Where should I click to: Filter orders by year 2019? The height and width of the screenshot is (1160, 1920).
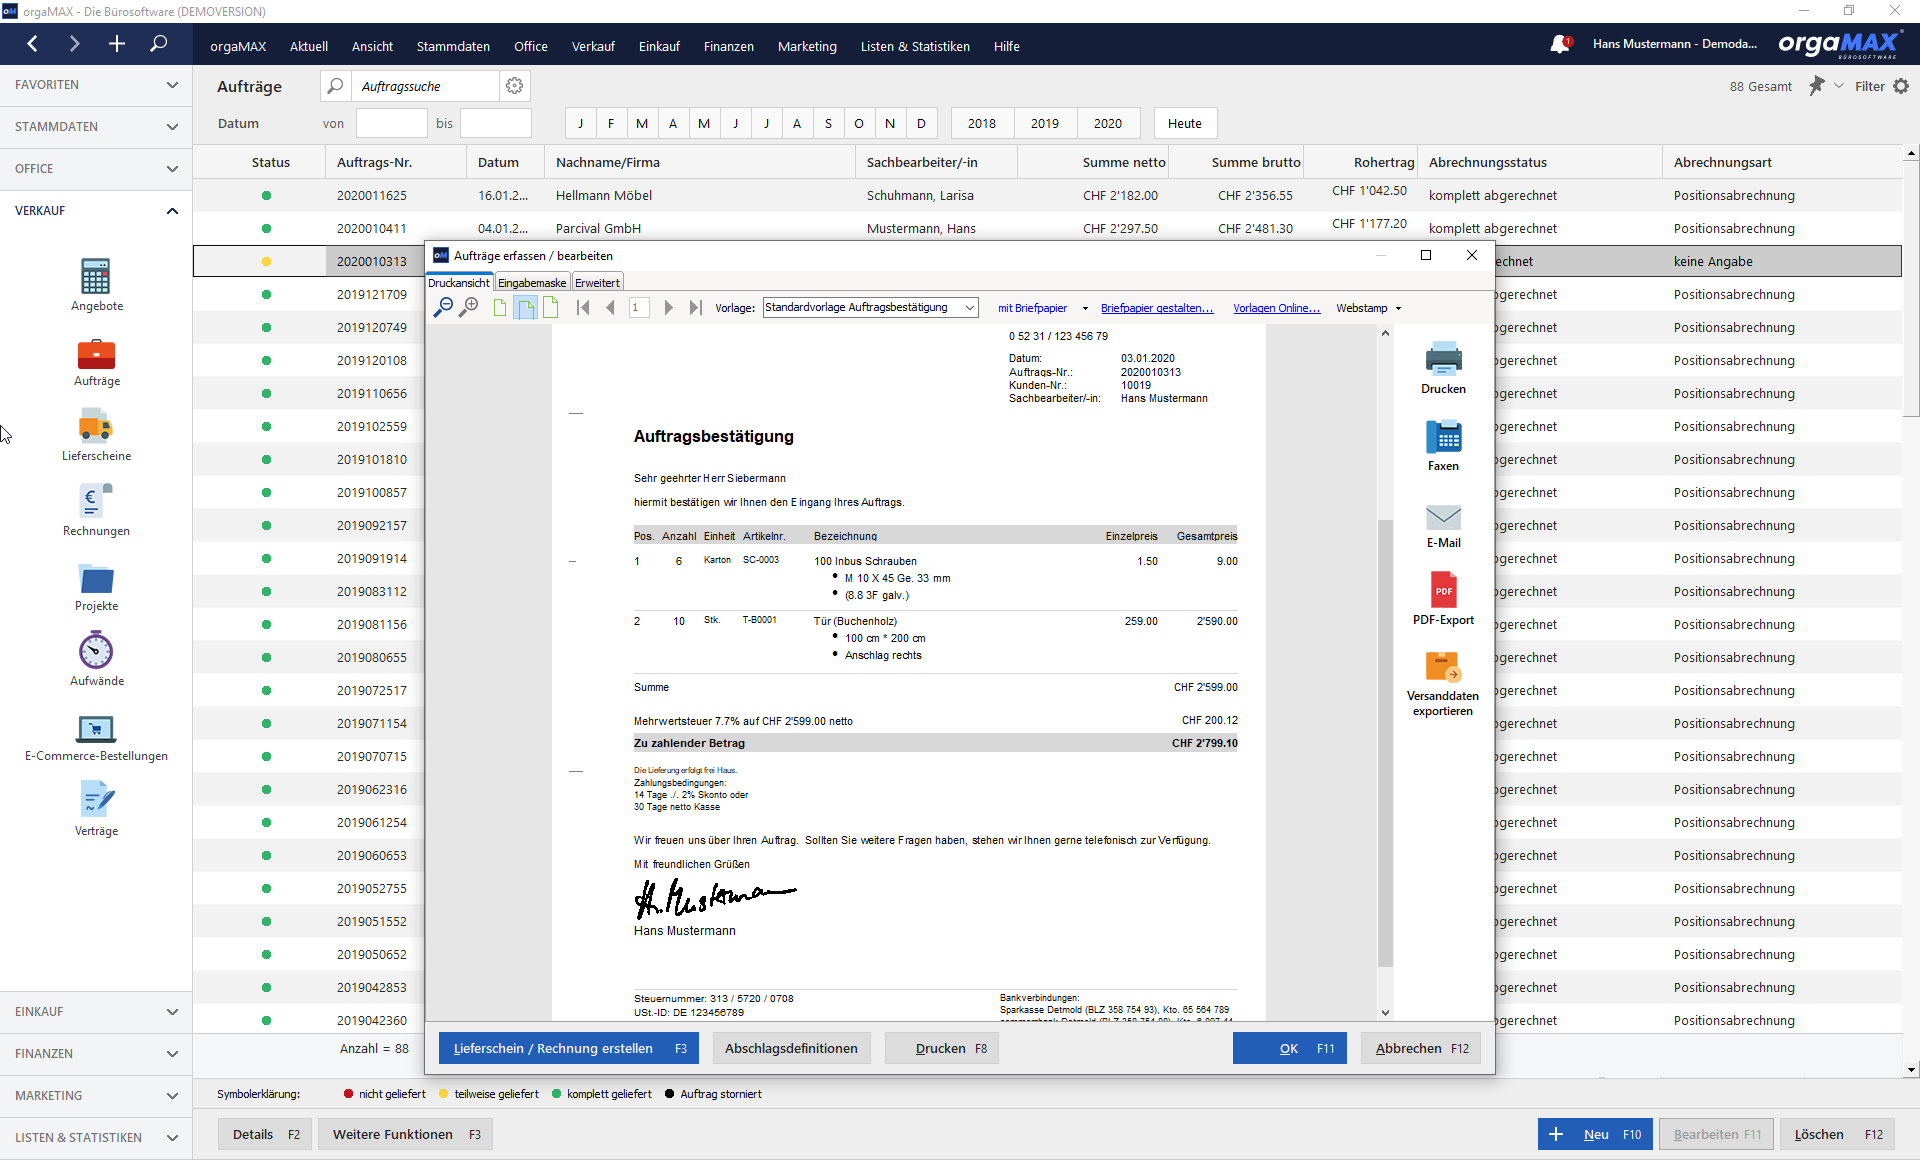1045,123
